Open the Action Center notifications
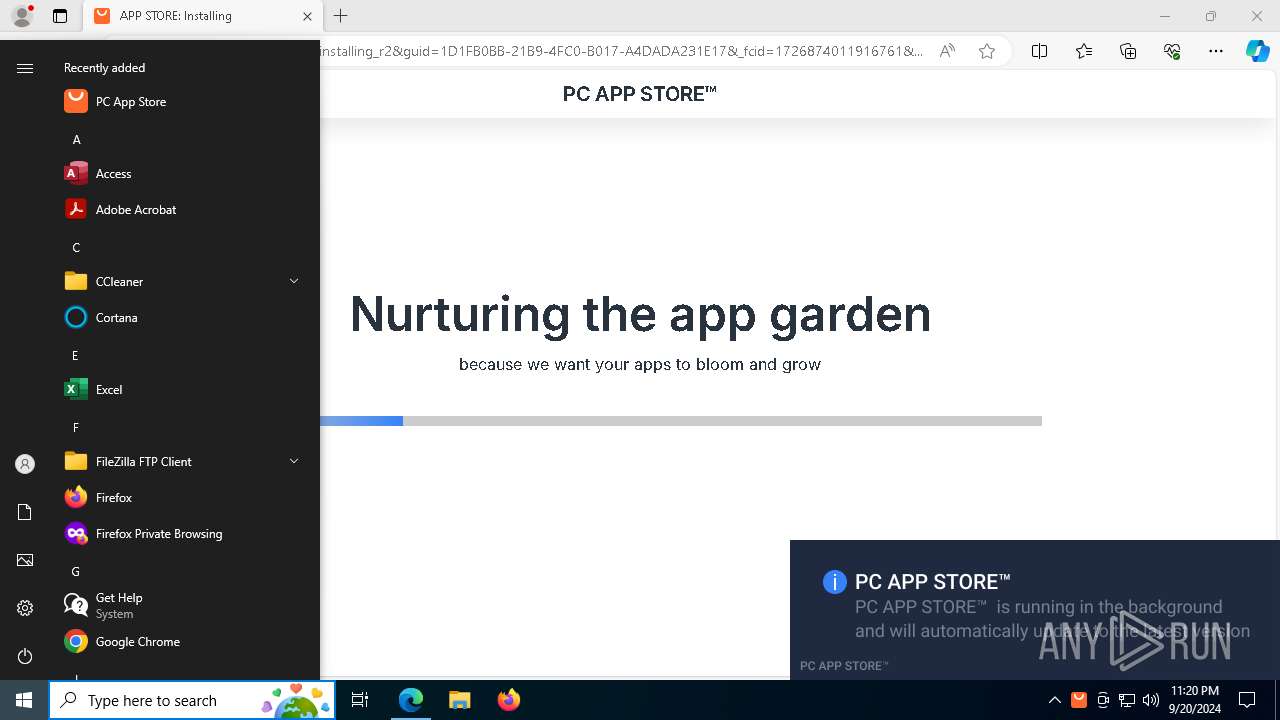 pos(1247,700)
